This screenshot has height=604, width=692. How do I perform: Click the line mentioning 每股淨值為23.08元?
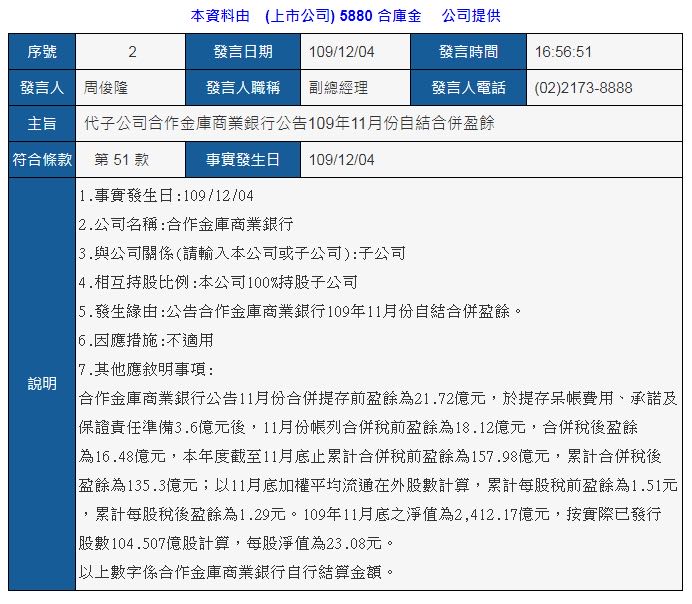coord(236,543)
